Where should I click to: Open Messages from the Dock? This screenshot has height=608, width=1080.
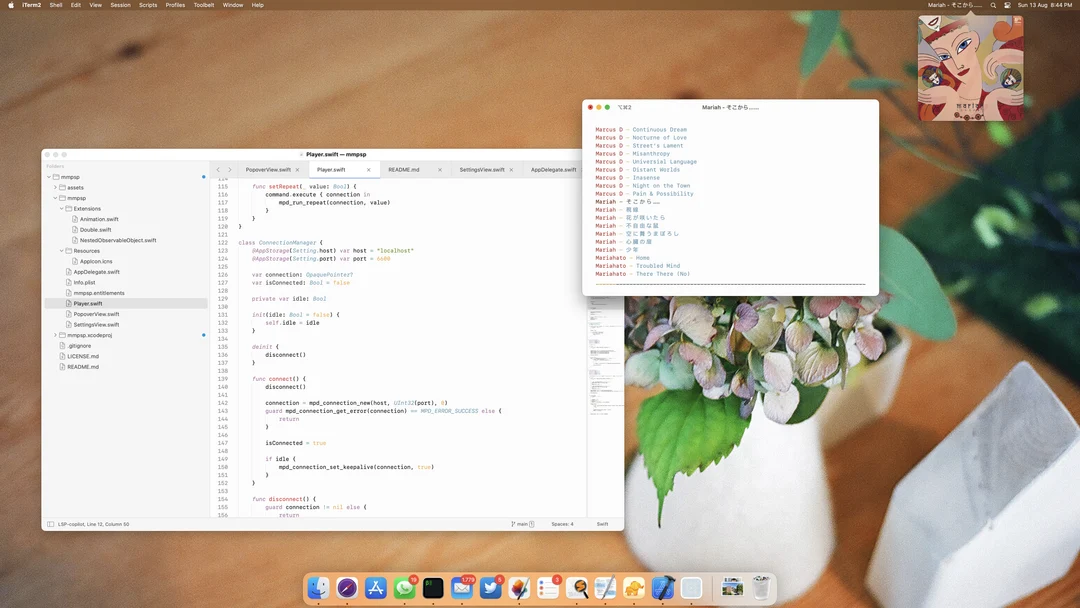404,588
